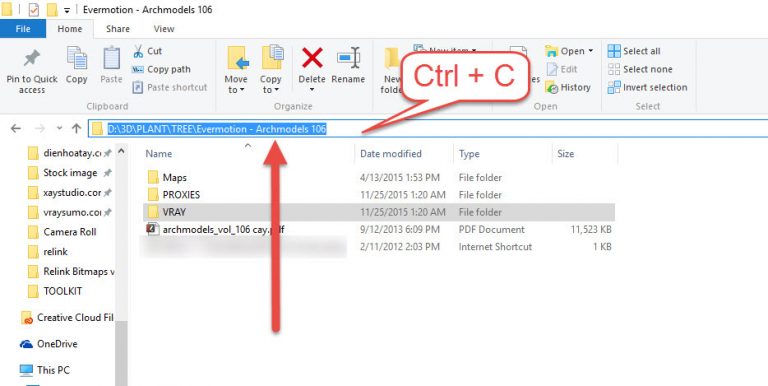Click the Pin to Quick access icon

click(32, 59)
